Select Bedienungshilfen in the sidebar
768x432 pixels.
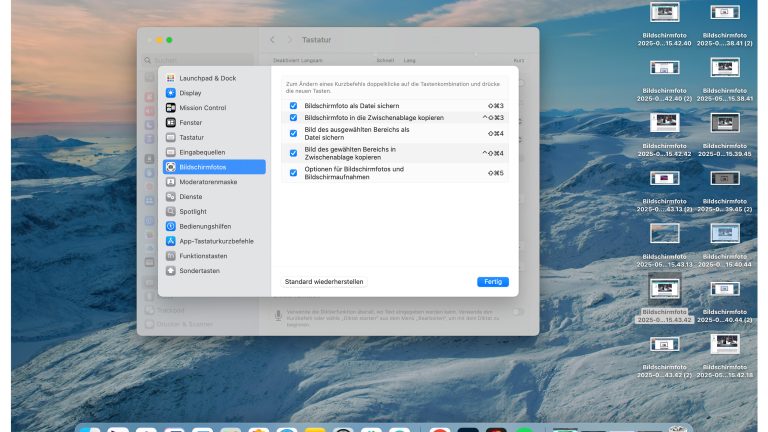point(204,227)
